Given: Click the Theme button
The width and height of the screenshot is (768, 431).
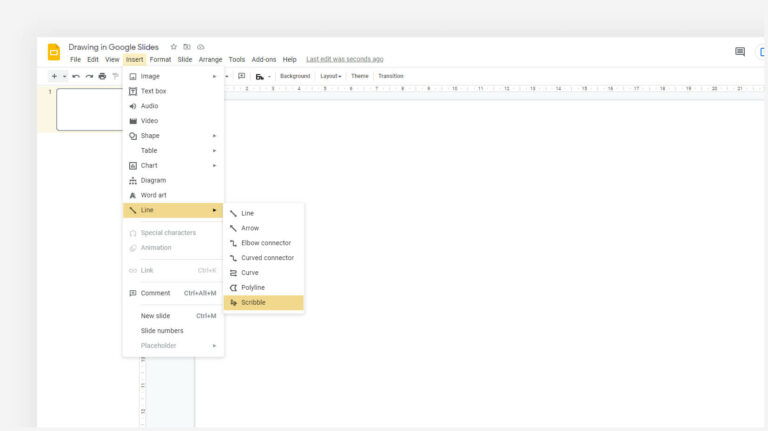Looking at the screenshot, I should (x=360, y=76).
